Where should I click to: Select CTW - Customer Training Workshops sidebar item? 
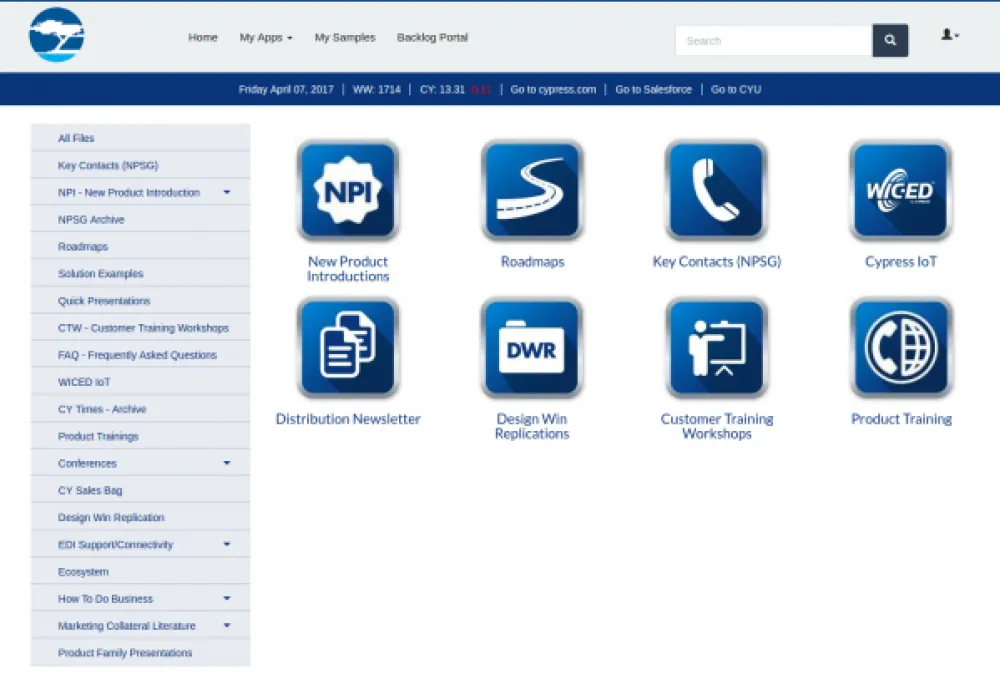pos(140,328)
